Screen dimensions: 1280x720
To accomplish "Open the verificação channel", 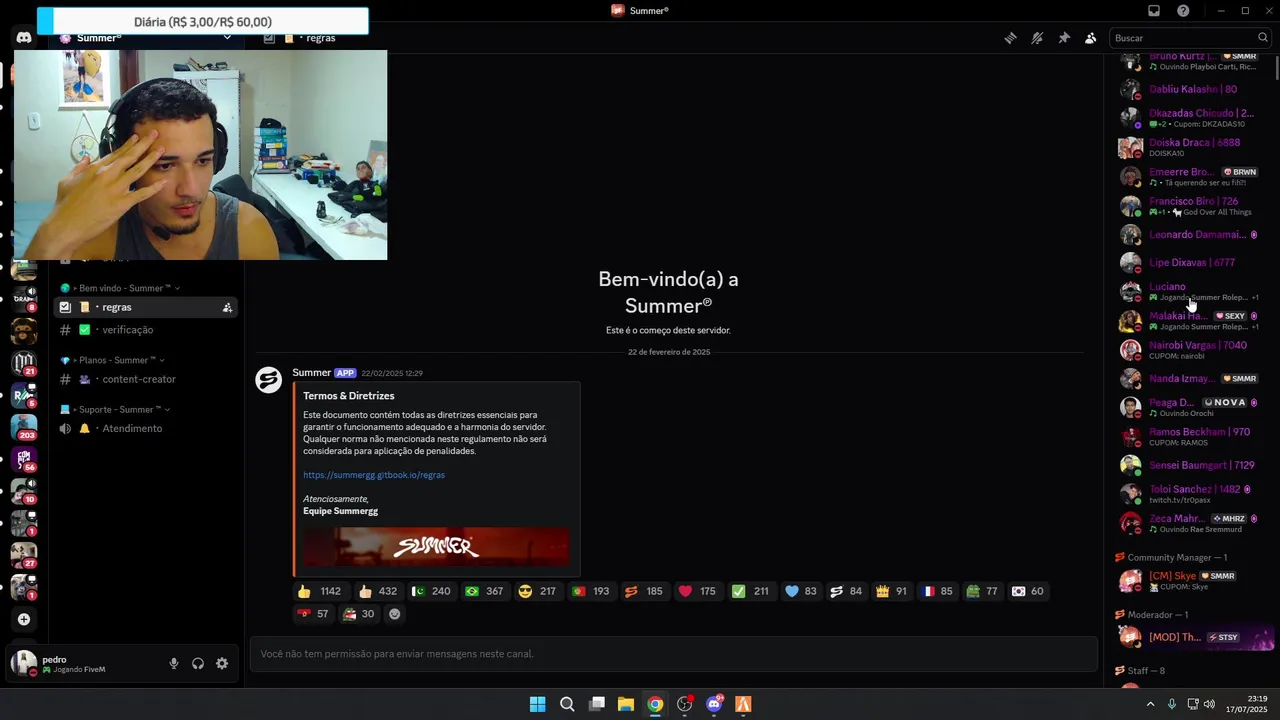I will [147, 330].
